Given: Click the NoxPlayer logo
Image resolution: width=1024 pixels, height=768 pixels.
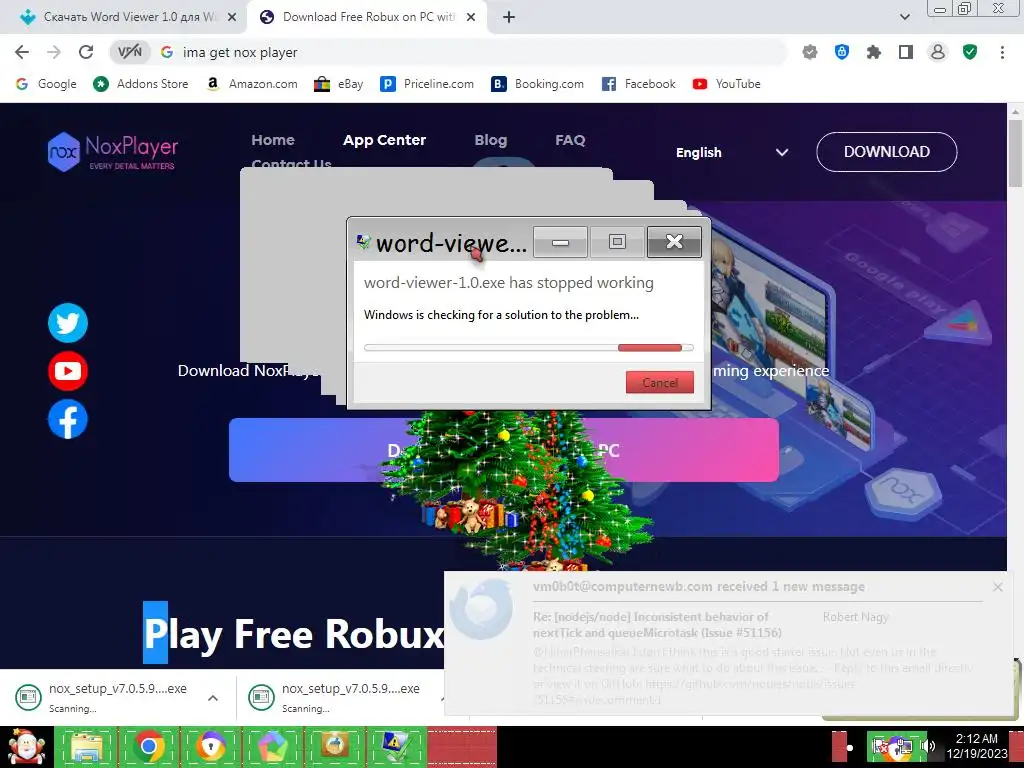Looking at the screenshot, I should coord(112,152).
